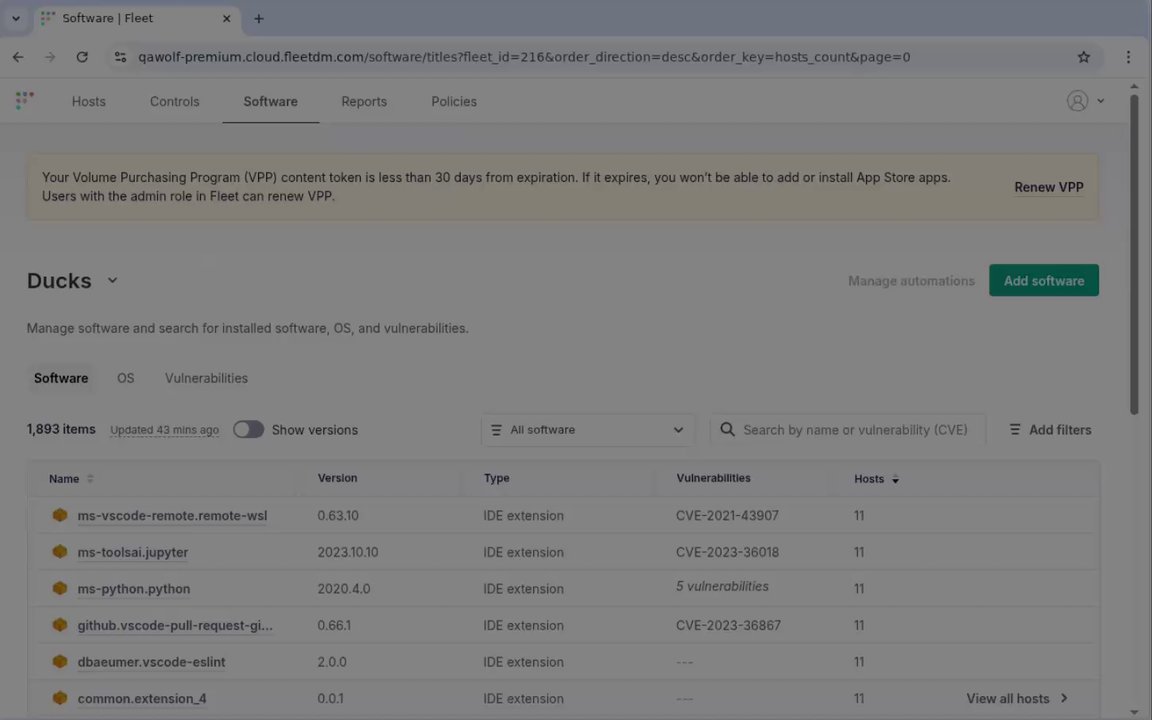Viewport: 1152px width, 720px height.
Task: Select the Software nav item
Action: (x=270, y=101)
